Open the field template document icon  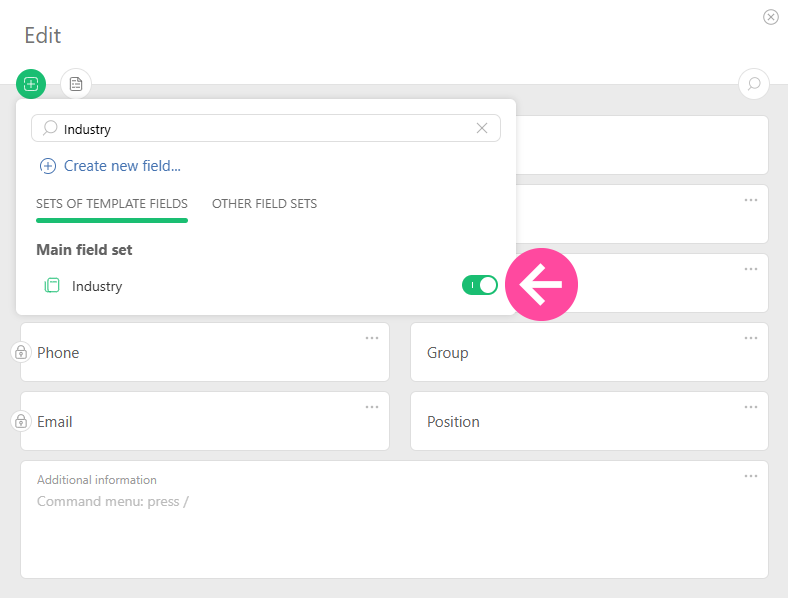[76, 84]
